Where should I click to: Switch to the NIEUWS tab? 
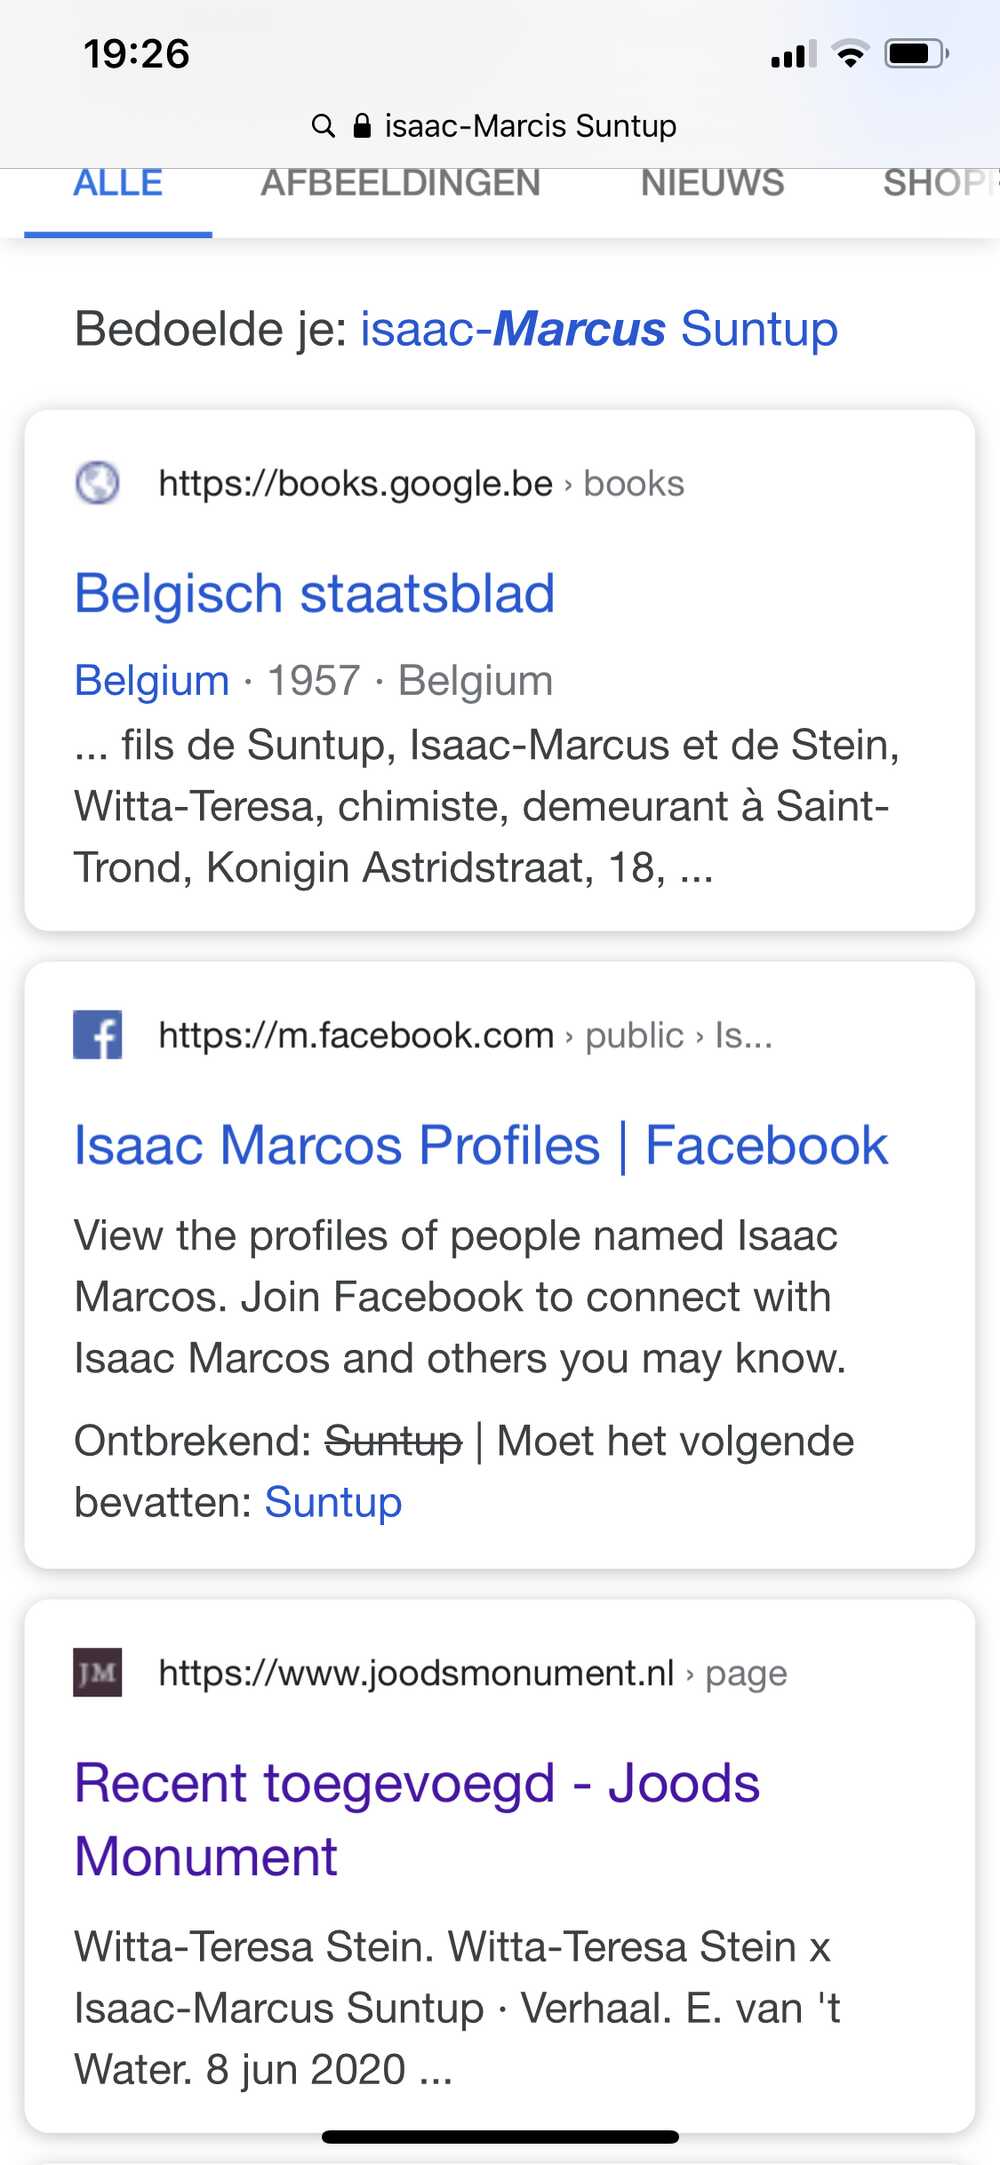712,183
